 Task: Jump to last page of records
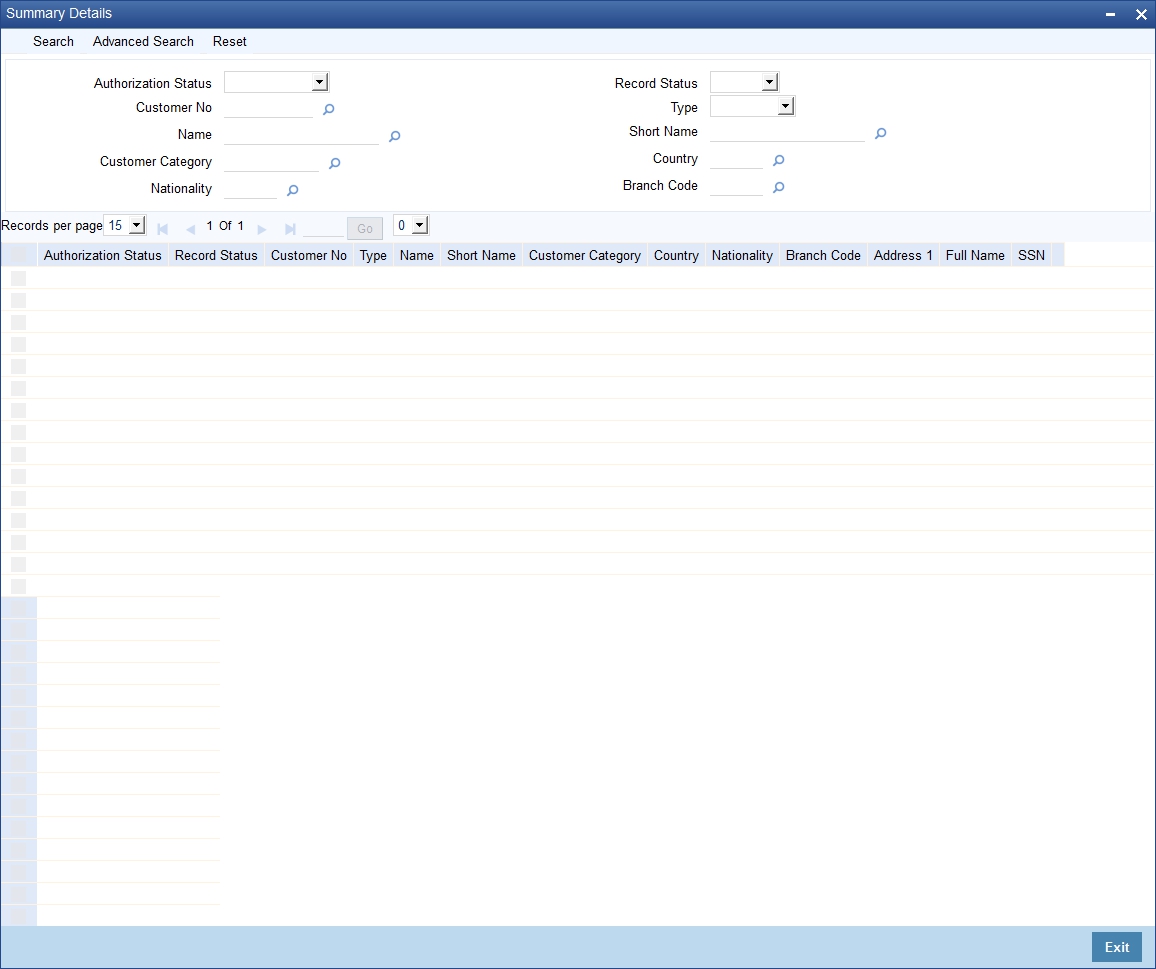click(x=290, y=229)
